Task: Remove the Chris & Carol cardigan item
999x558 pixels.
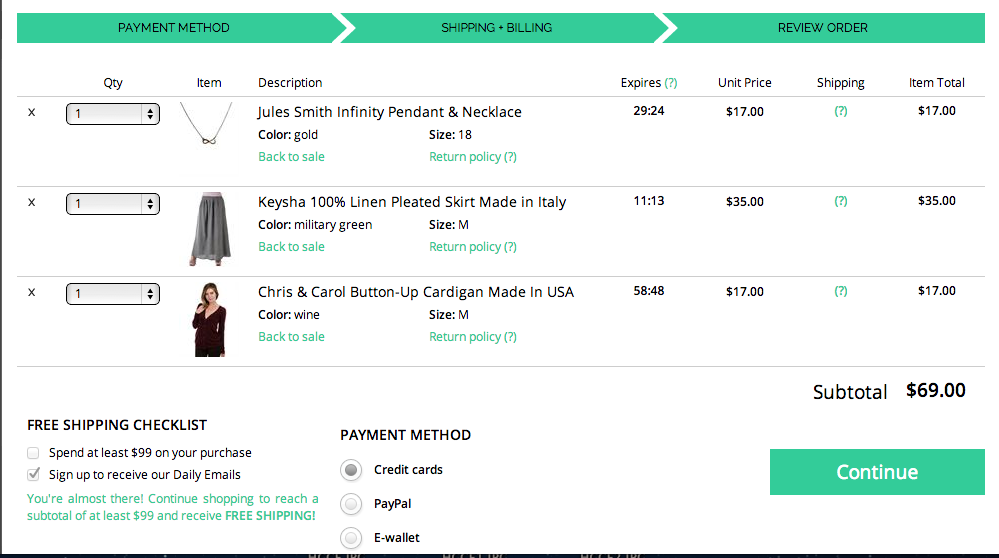Action: click(x=31, y=292)
